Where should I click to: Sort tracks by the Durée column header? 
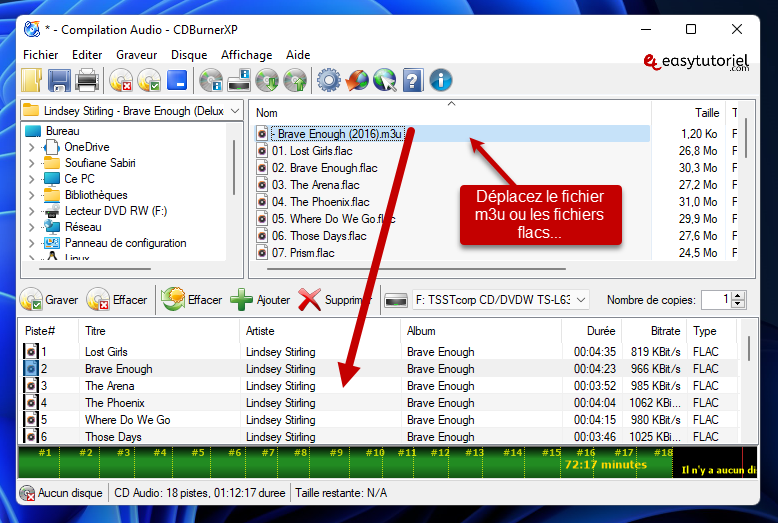pos(591,331)
